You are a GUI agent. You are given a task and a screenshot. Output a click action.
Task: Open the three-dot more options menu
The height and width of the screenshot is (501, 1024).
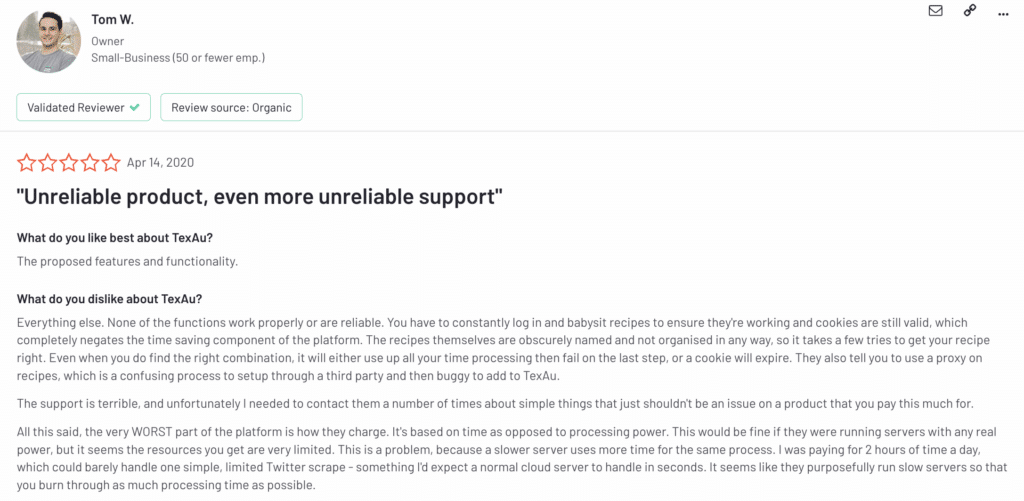[x=1004, y=14]
